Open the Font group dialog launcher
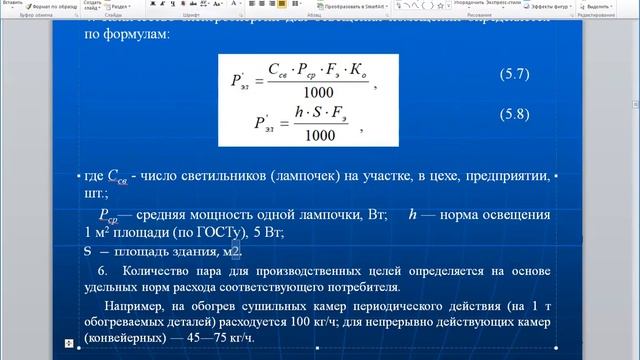 (241, 15)
